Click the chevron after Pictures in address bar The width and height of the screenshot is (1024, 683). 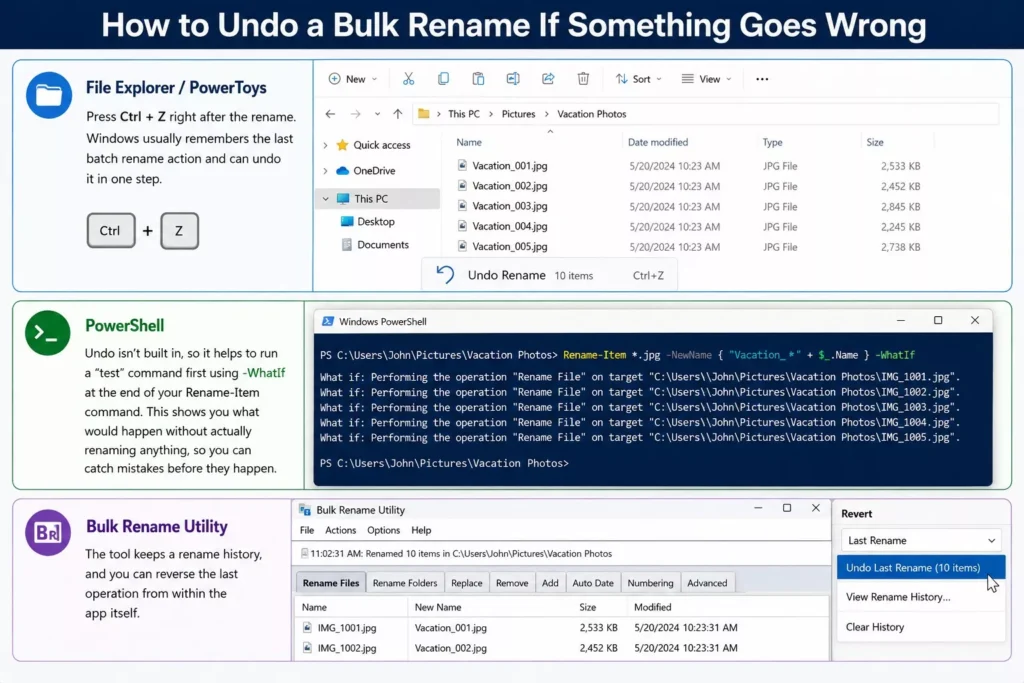[x=547, y=114]
